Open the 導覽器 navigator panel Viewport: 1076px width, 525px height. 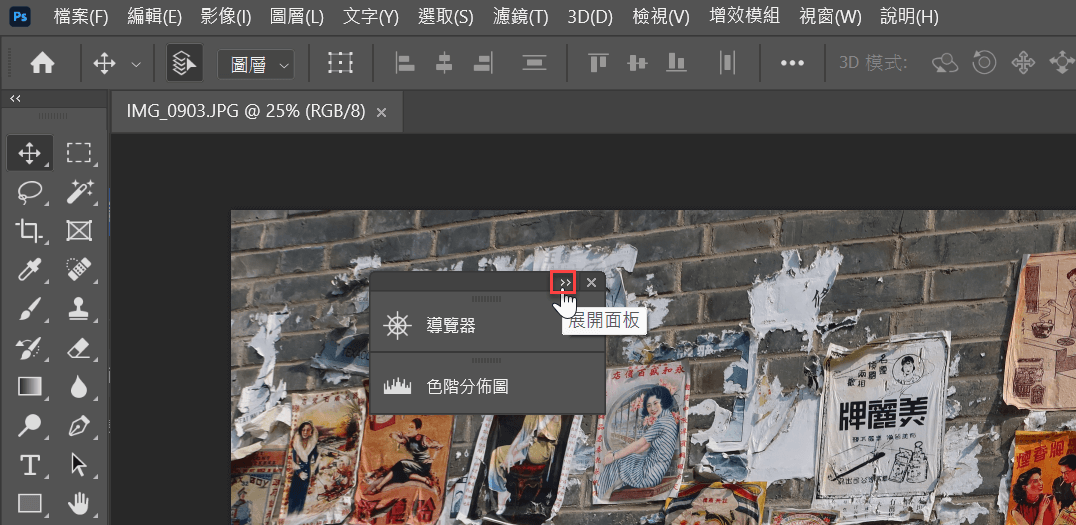(x=487, y=325)
